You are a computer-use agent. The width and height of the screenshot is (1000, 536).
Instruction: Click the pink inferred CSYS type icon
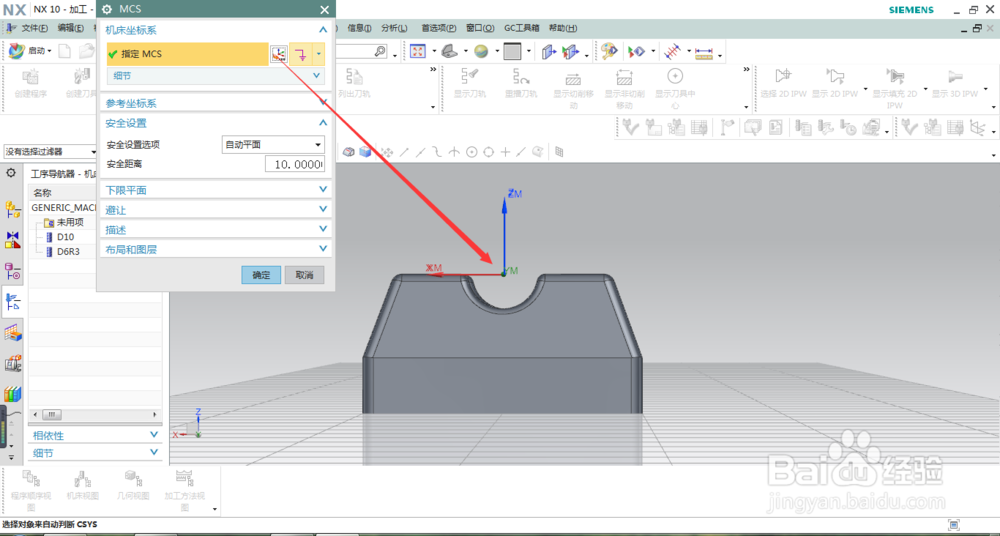[x=300, y=55]
